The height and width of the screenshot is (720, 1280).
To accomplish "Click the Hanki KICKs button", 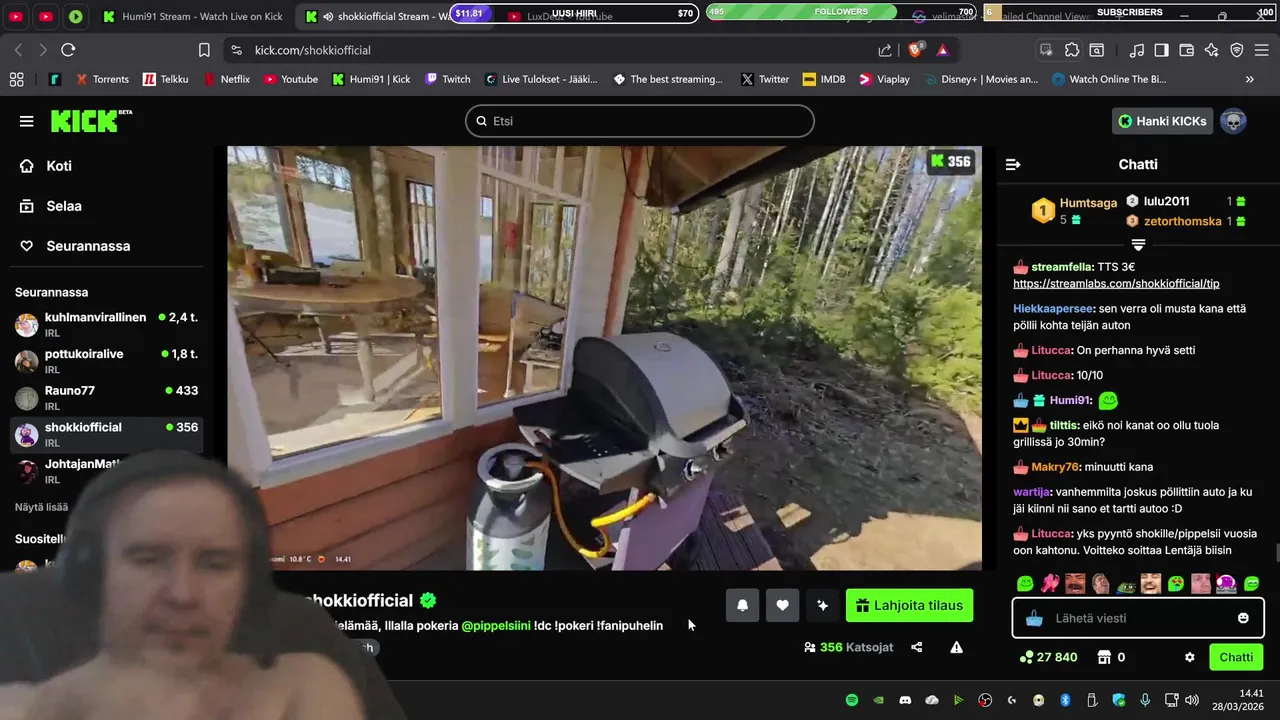I will pyautogui.click(x=1162, y=121).
